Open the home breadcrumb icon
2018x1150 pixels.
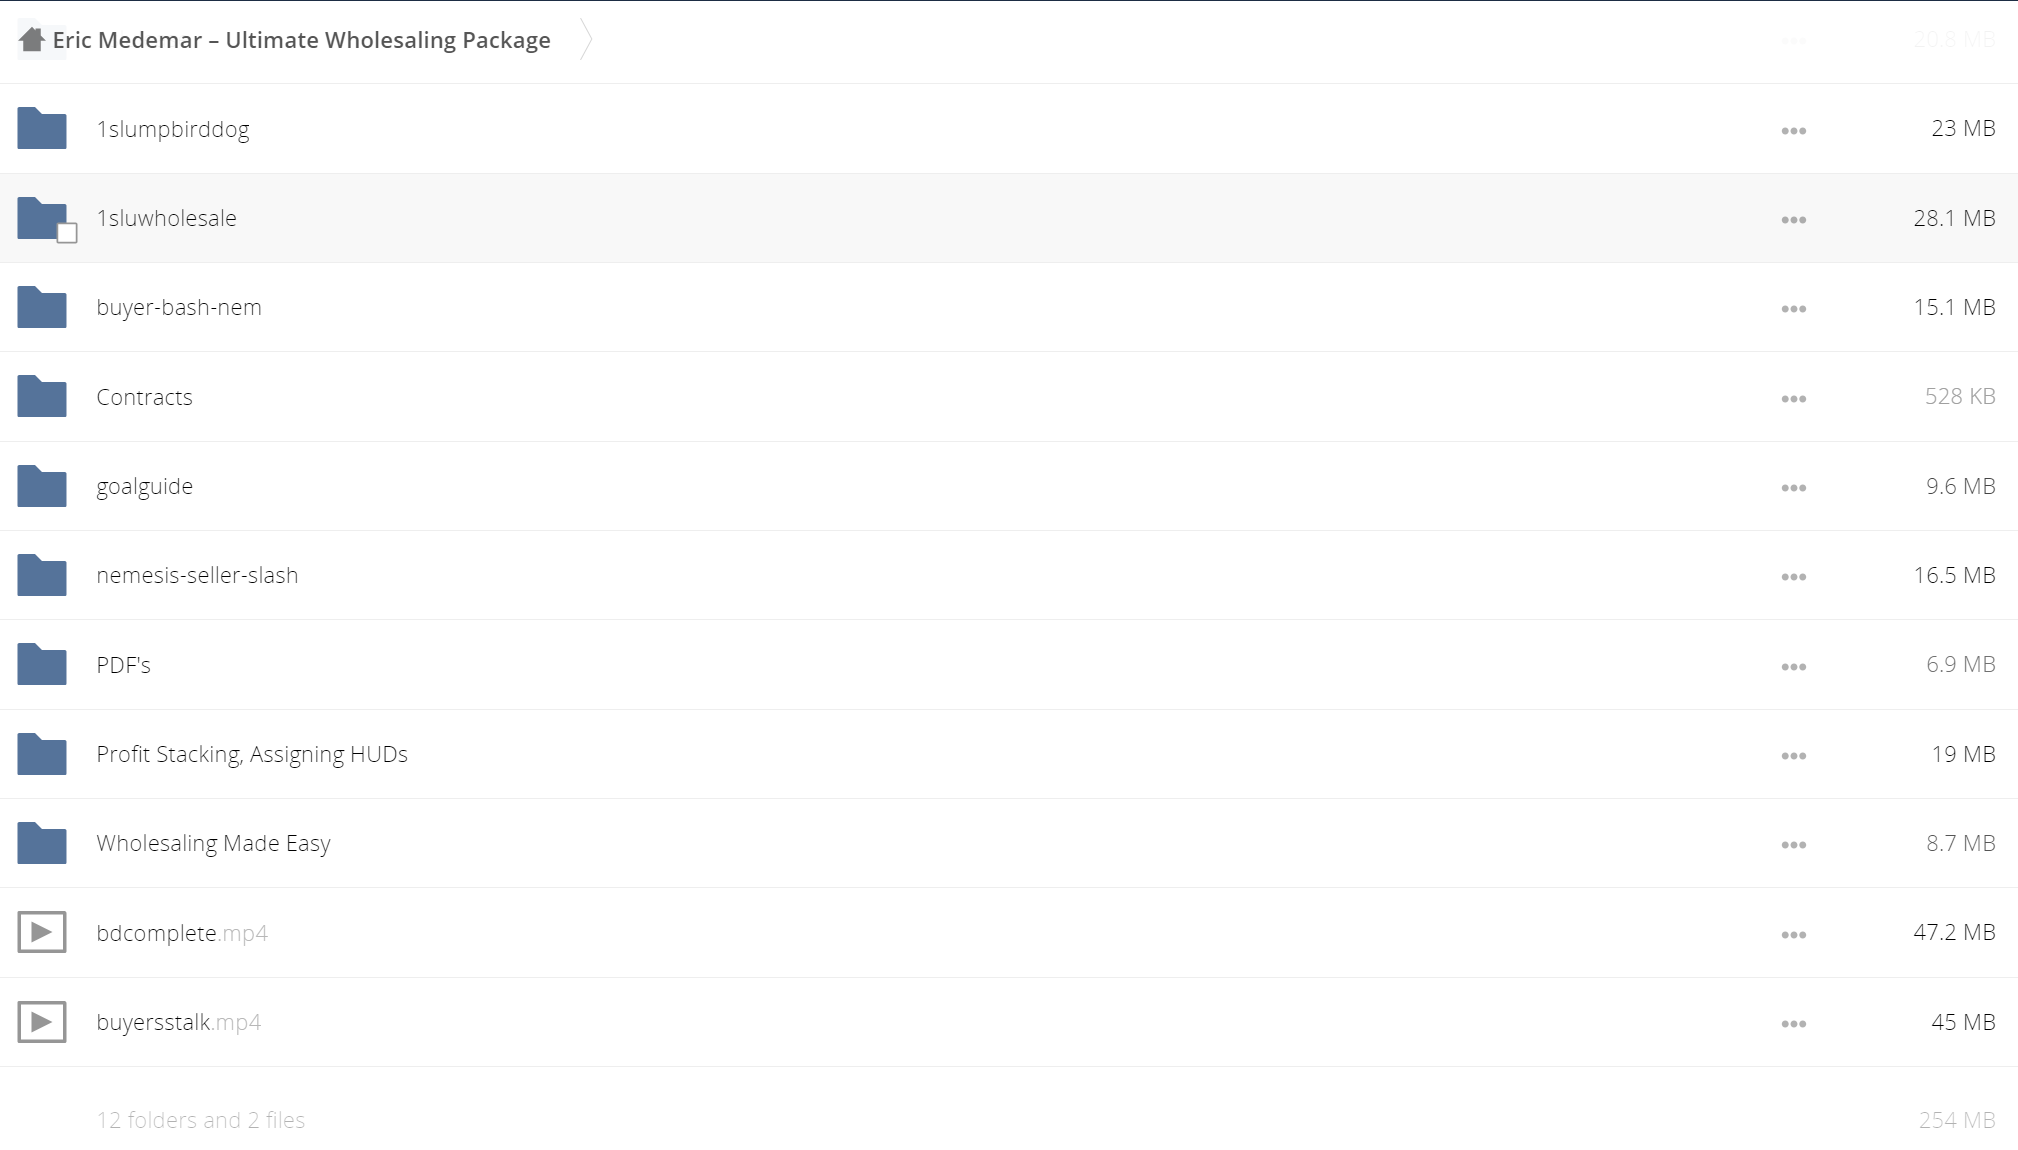coord(32,40)
